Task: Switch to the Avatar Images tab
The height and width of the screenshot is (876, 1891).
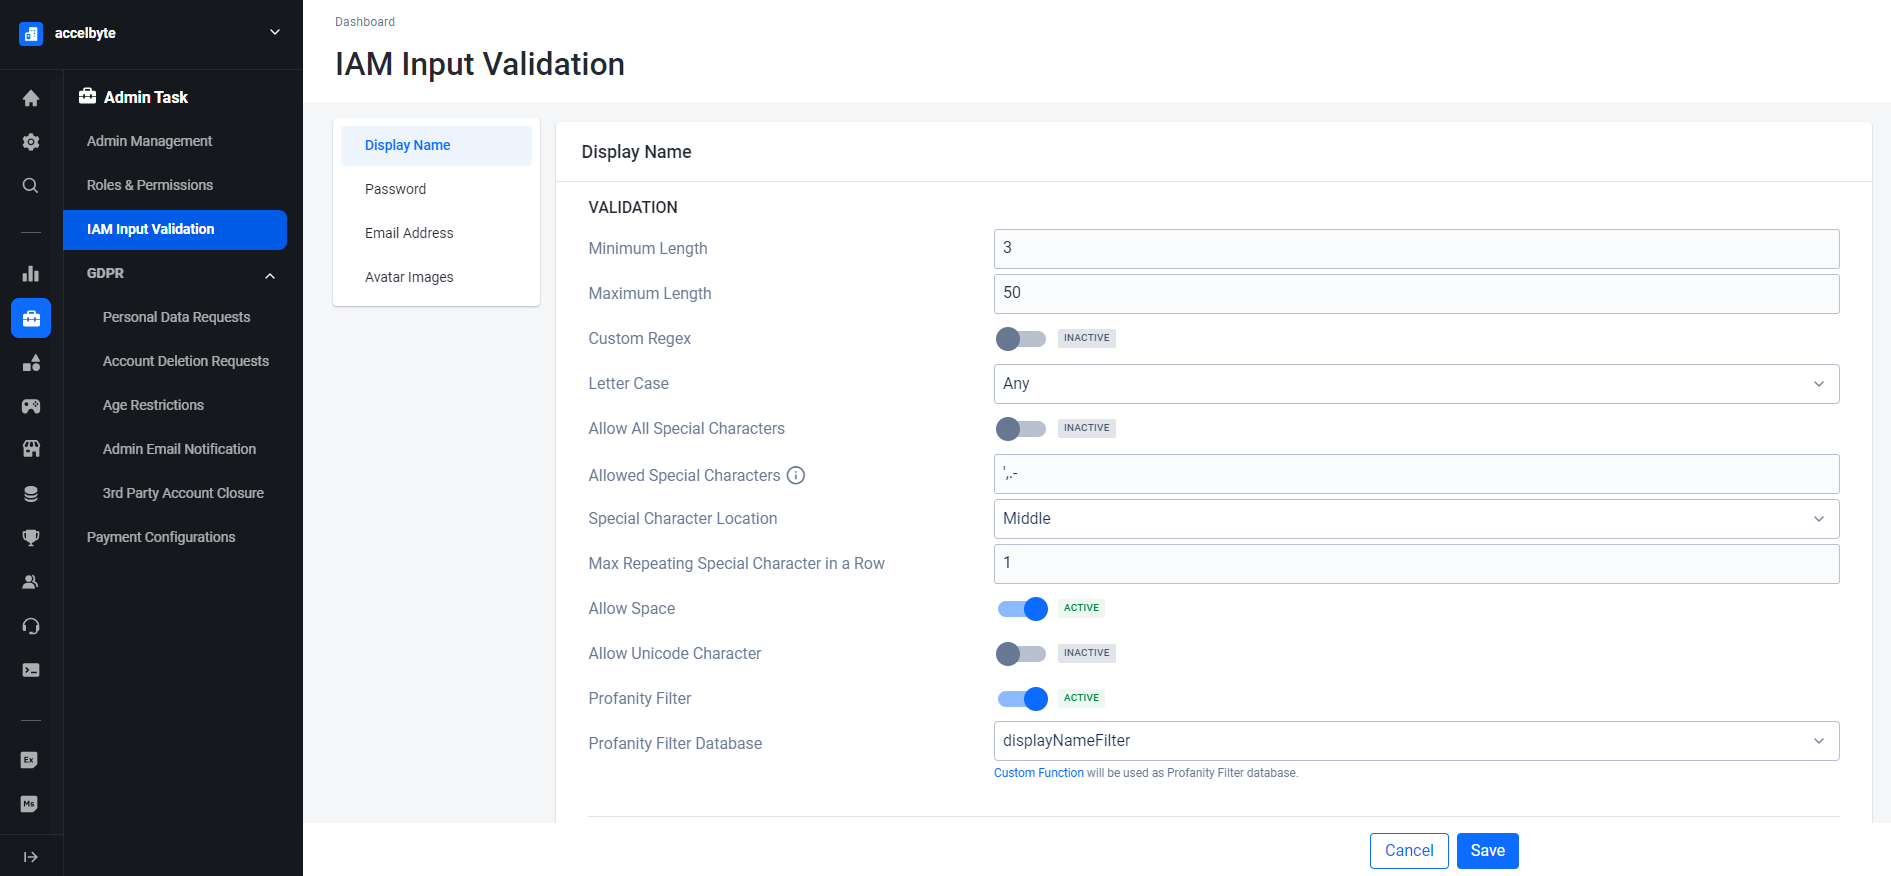Action: pos(436,278)
